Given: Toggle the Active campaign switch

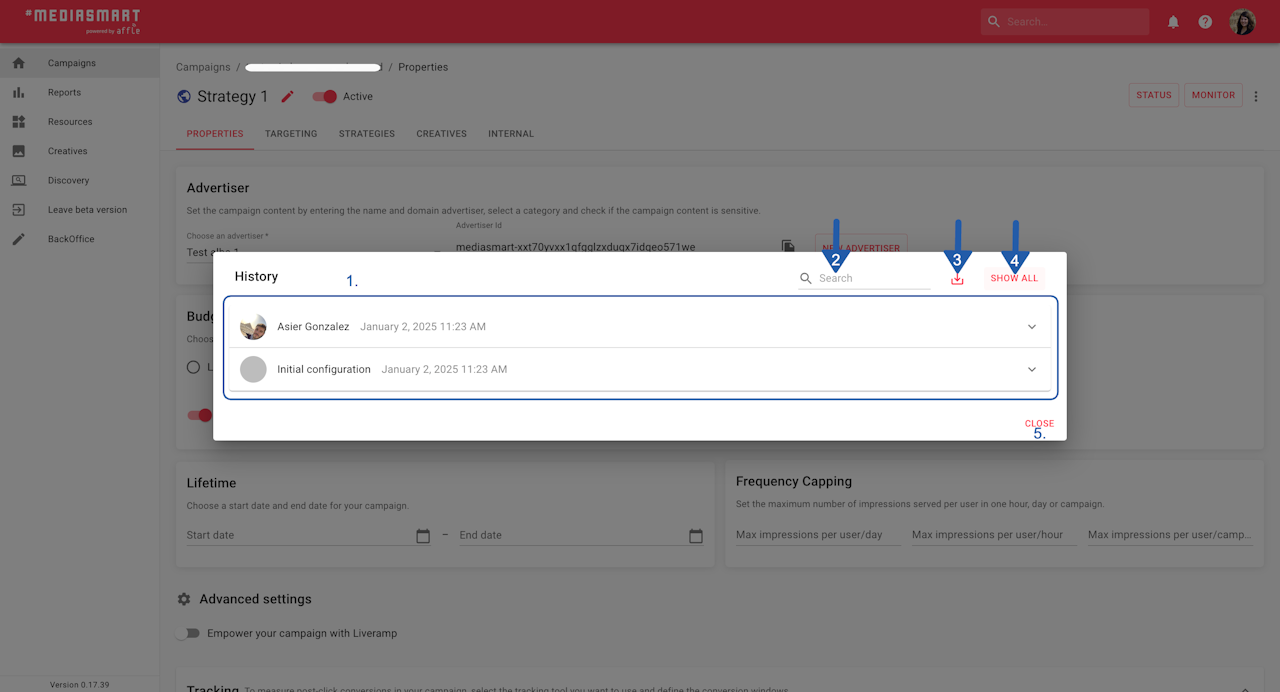Looking at the screenshot, I should [x=325, y=97].
